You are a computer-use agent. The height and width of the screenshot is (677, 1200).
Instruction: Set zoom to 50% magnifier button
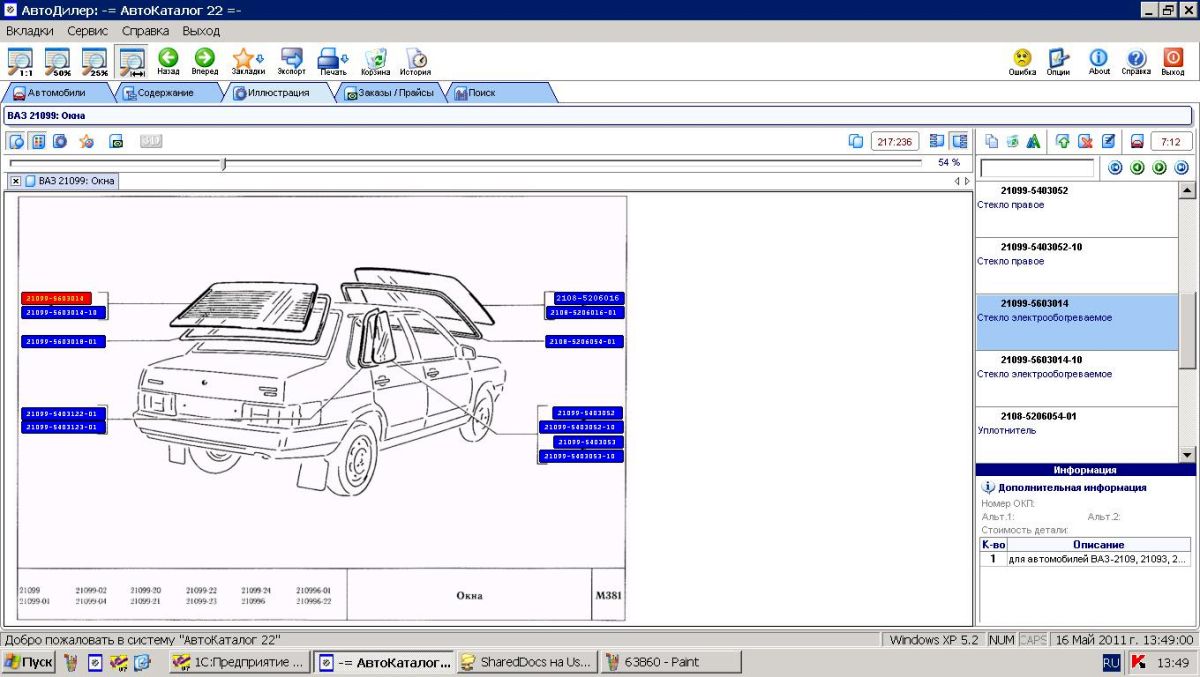point(57,62)
